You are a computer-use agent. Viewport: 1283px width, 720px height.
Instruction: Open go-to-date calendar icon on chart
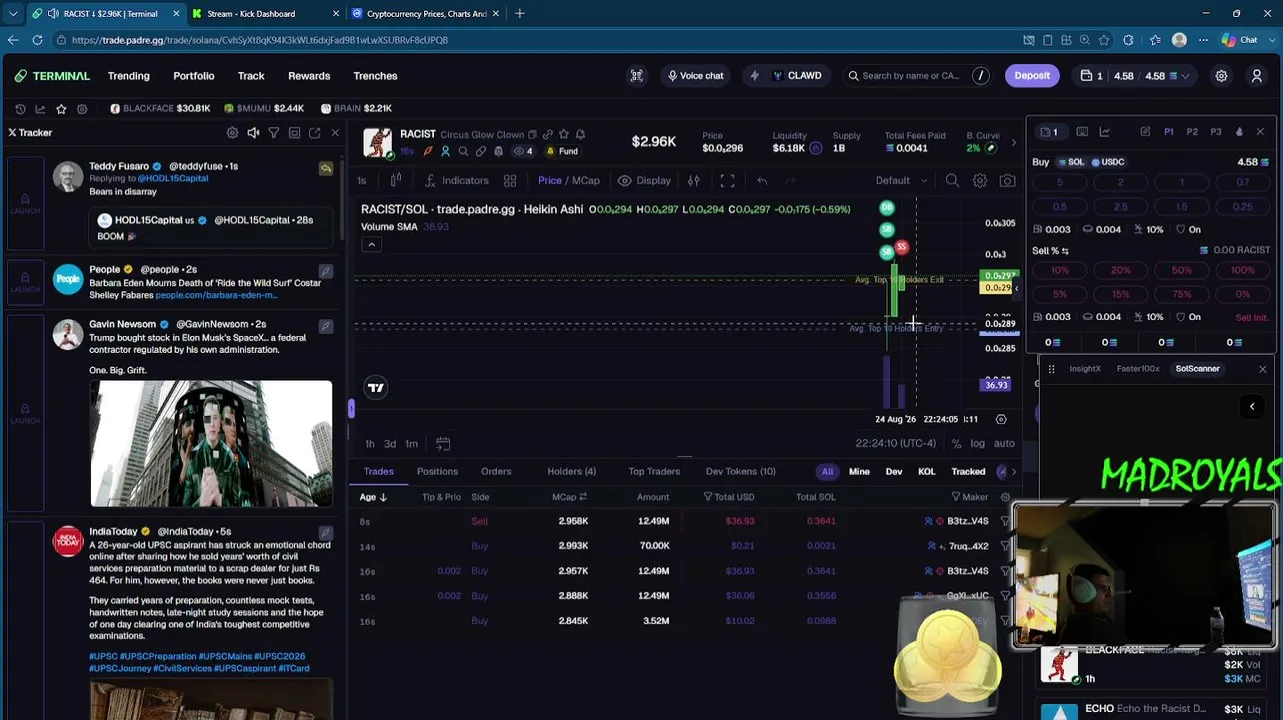[443, 444]
